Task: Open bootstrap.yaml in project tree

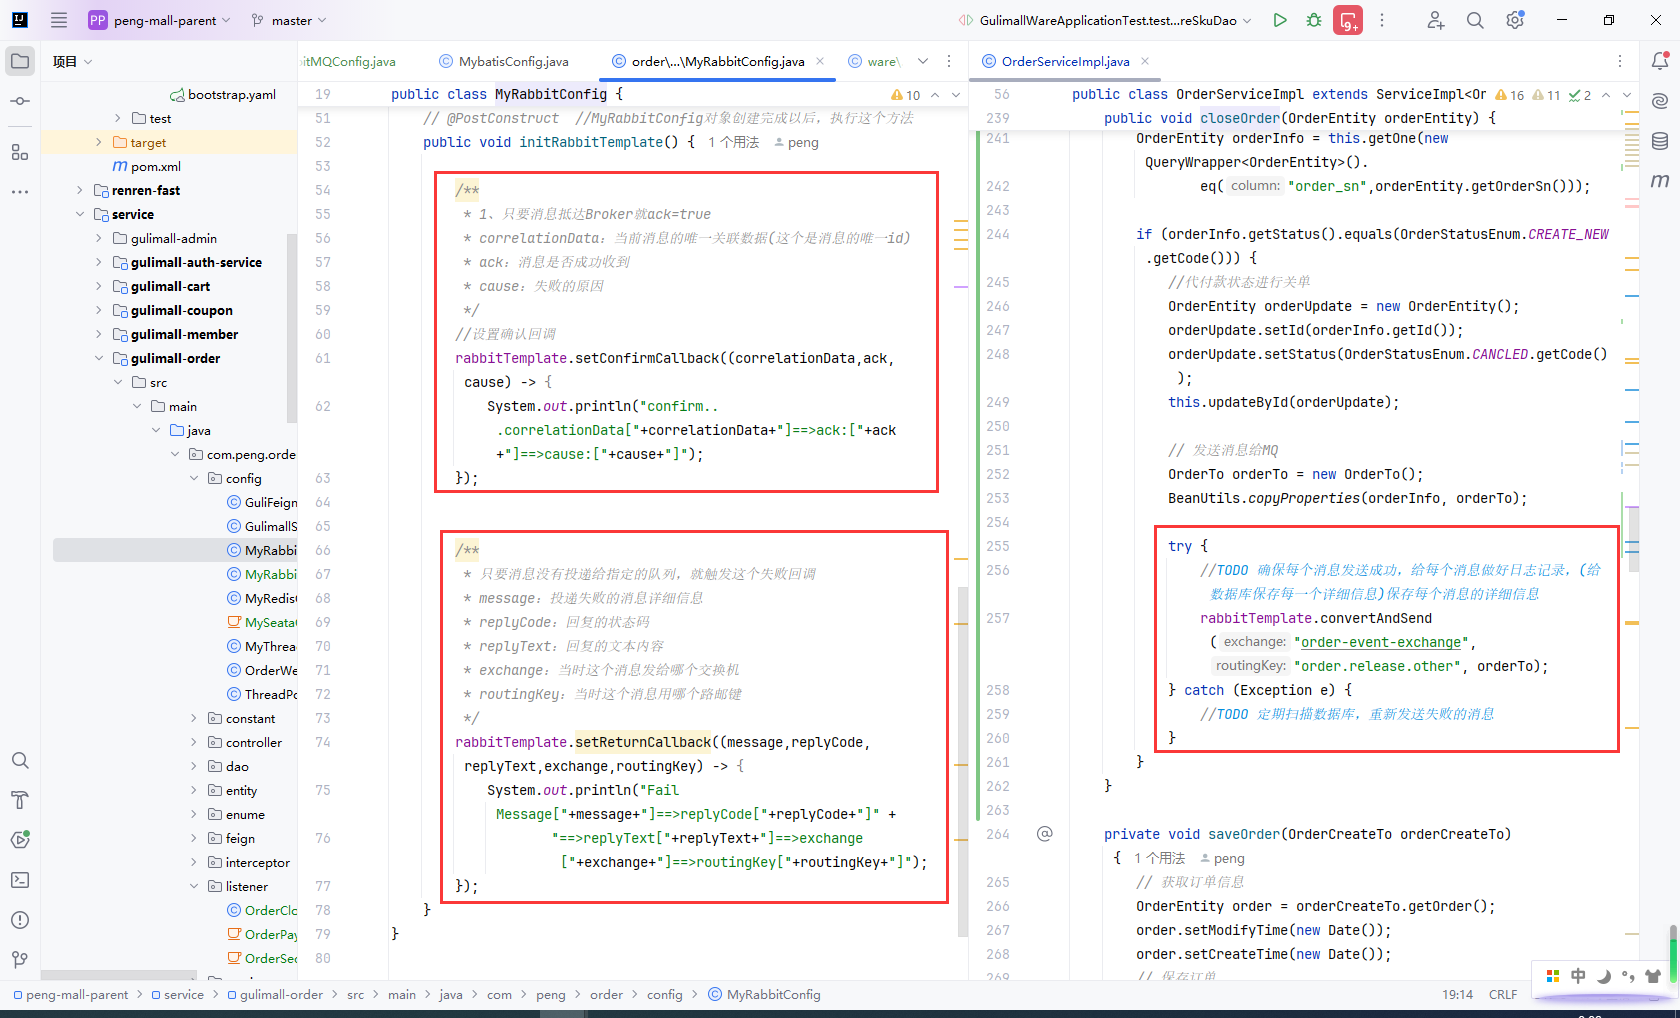Action: [223, 94]
